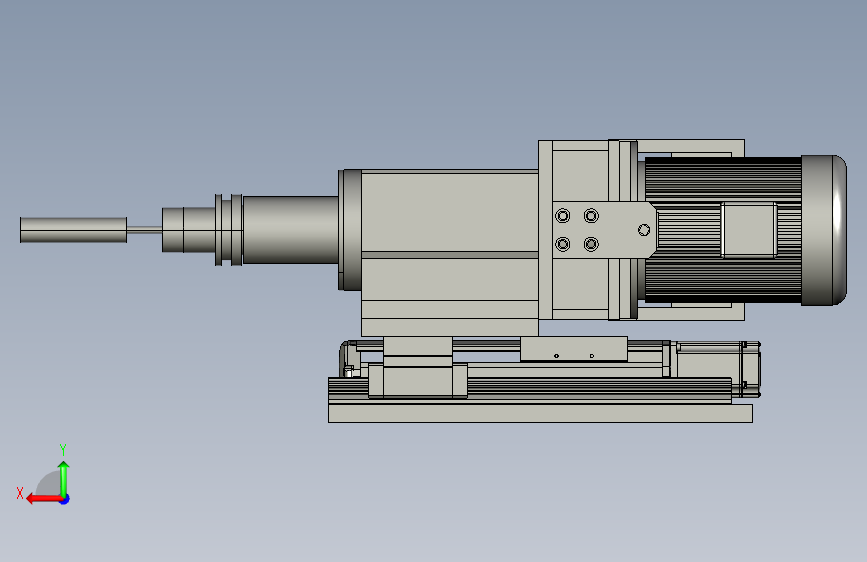867x562 pixels.
Task: Select the lower-right bolt on mounting bracket
Action: [x=591, y=244]
